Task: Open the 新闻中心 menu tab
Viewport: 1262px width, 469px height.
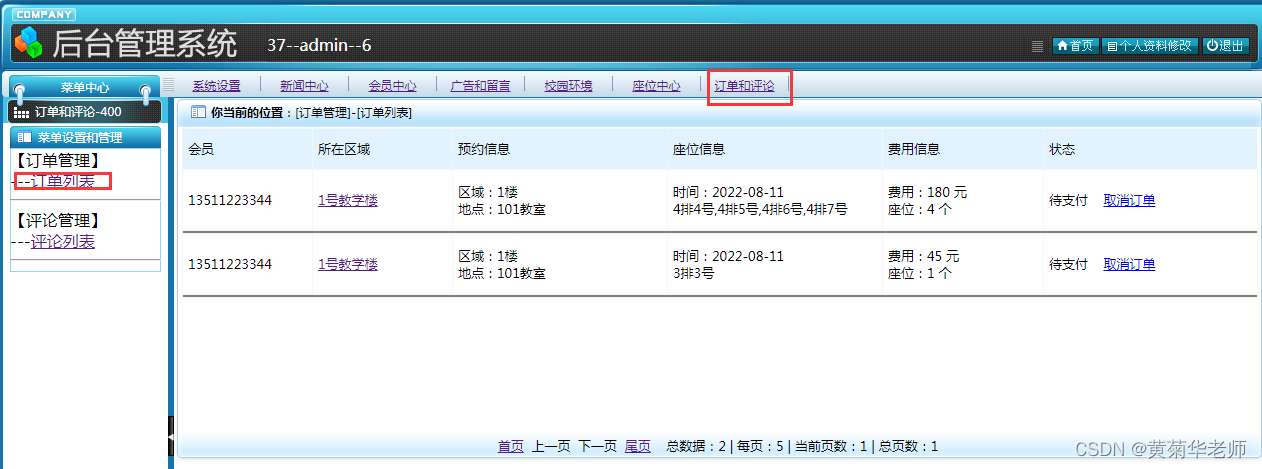Action: click(304, 86)
